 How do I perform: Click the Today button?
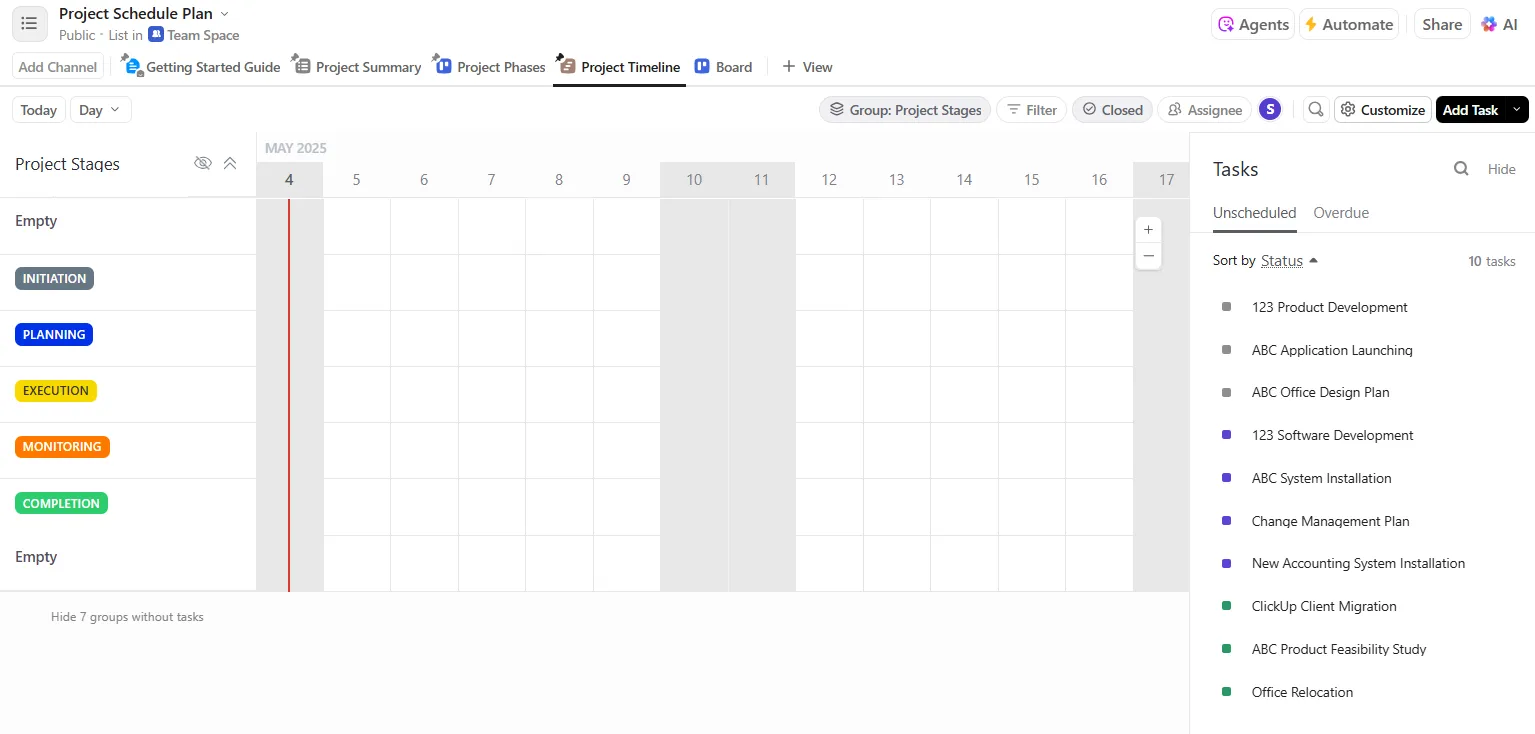click(39, 110)
